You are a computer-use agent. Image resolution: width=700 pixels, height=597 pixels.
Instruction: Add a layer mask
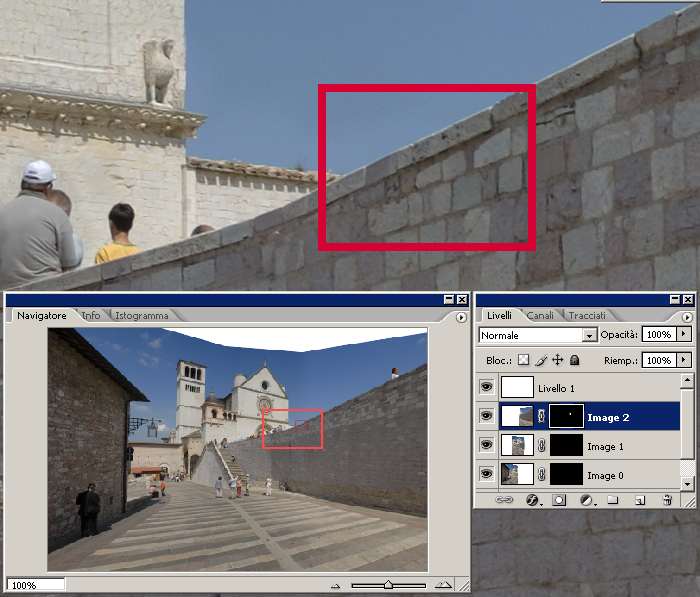click(559, 499)
